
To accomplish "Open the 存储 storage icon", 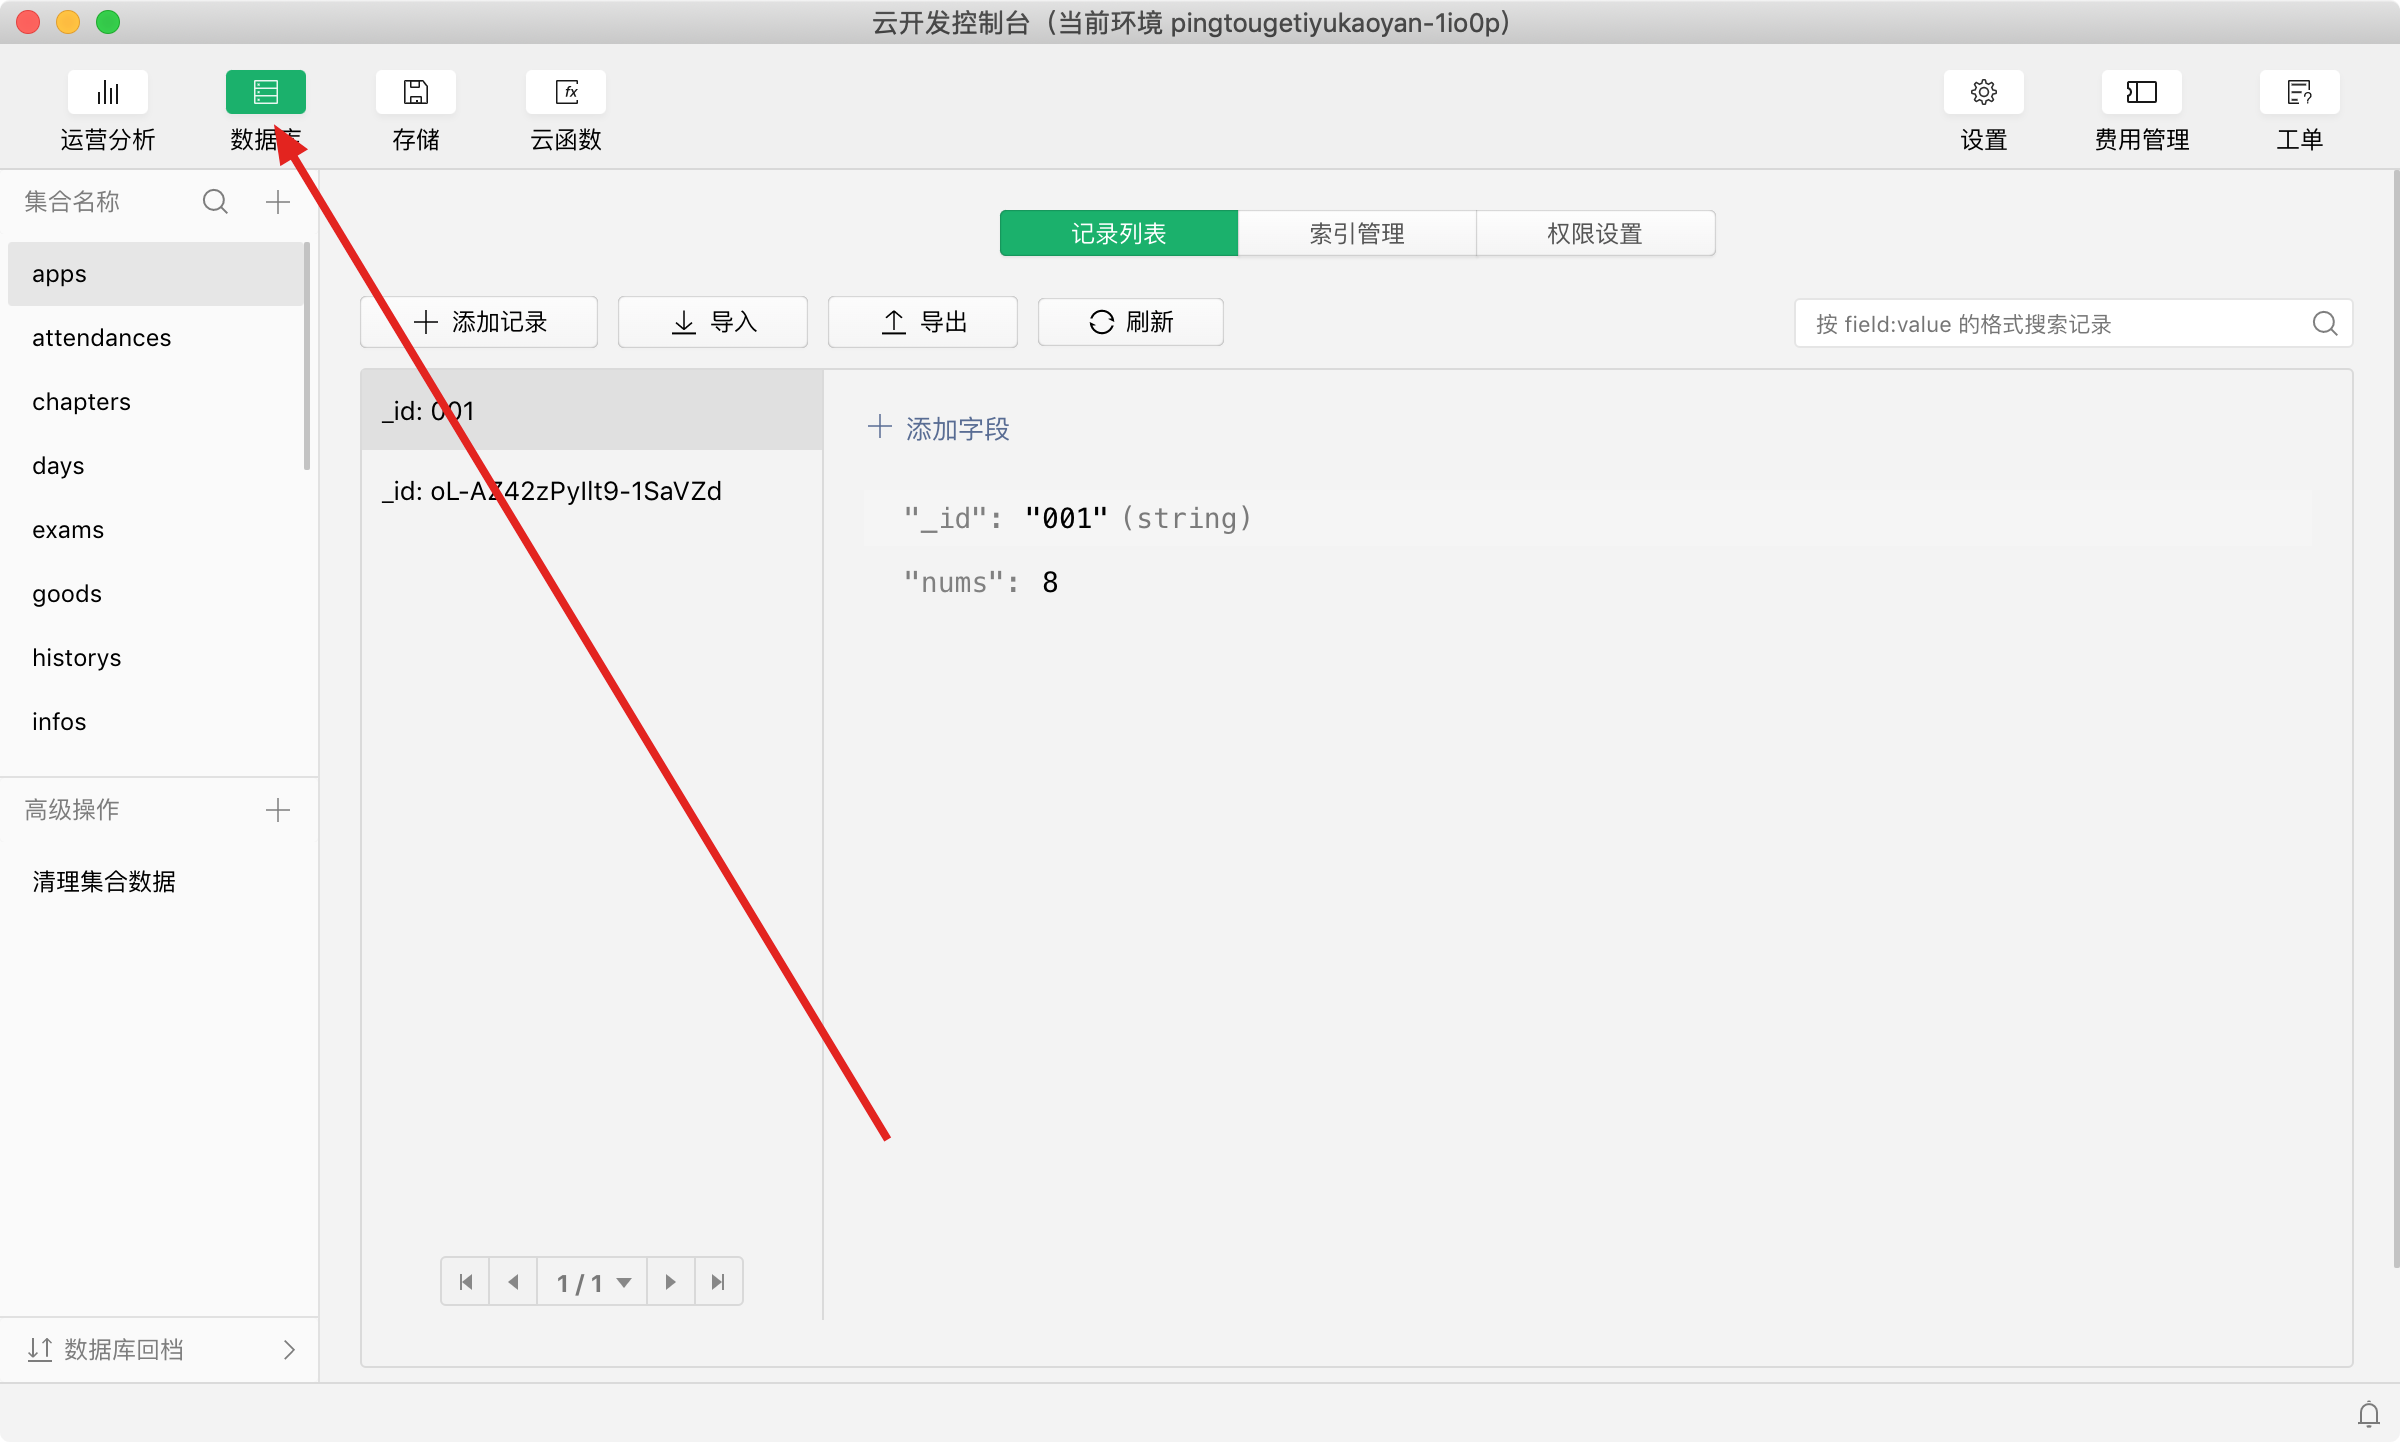I will (415, 93).
